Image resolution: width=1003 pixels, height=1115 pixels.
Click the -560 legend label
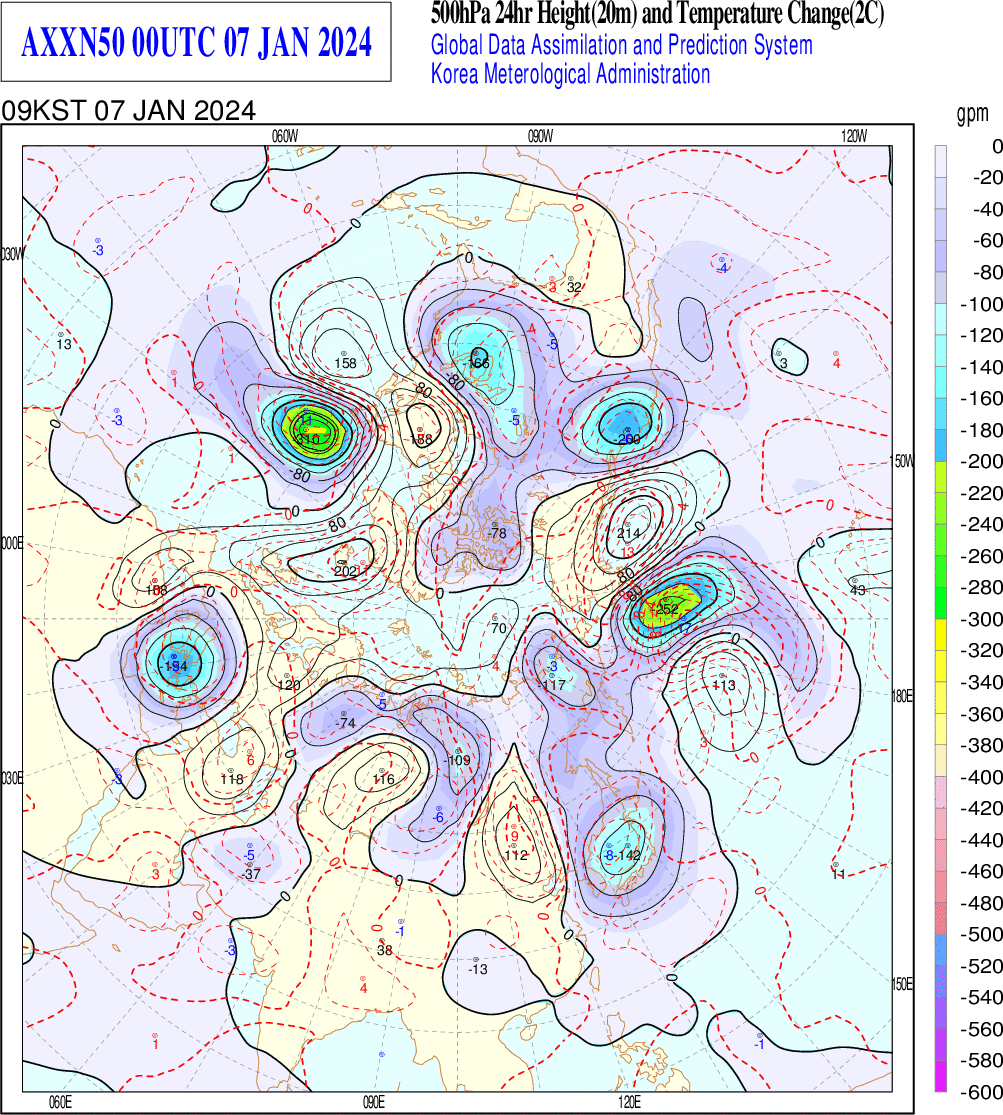pos(981,1029)
